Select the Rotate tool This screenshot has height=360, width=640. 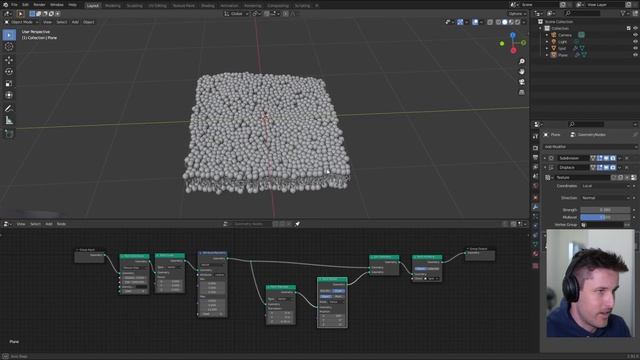point(9,72)
